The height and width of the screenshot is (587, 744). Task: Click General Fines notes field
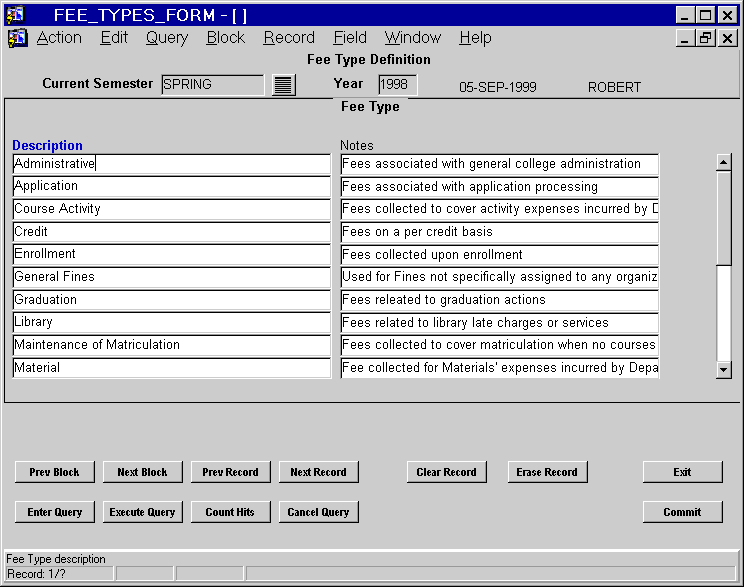[x=500, y=277]
